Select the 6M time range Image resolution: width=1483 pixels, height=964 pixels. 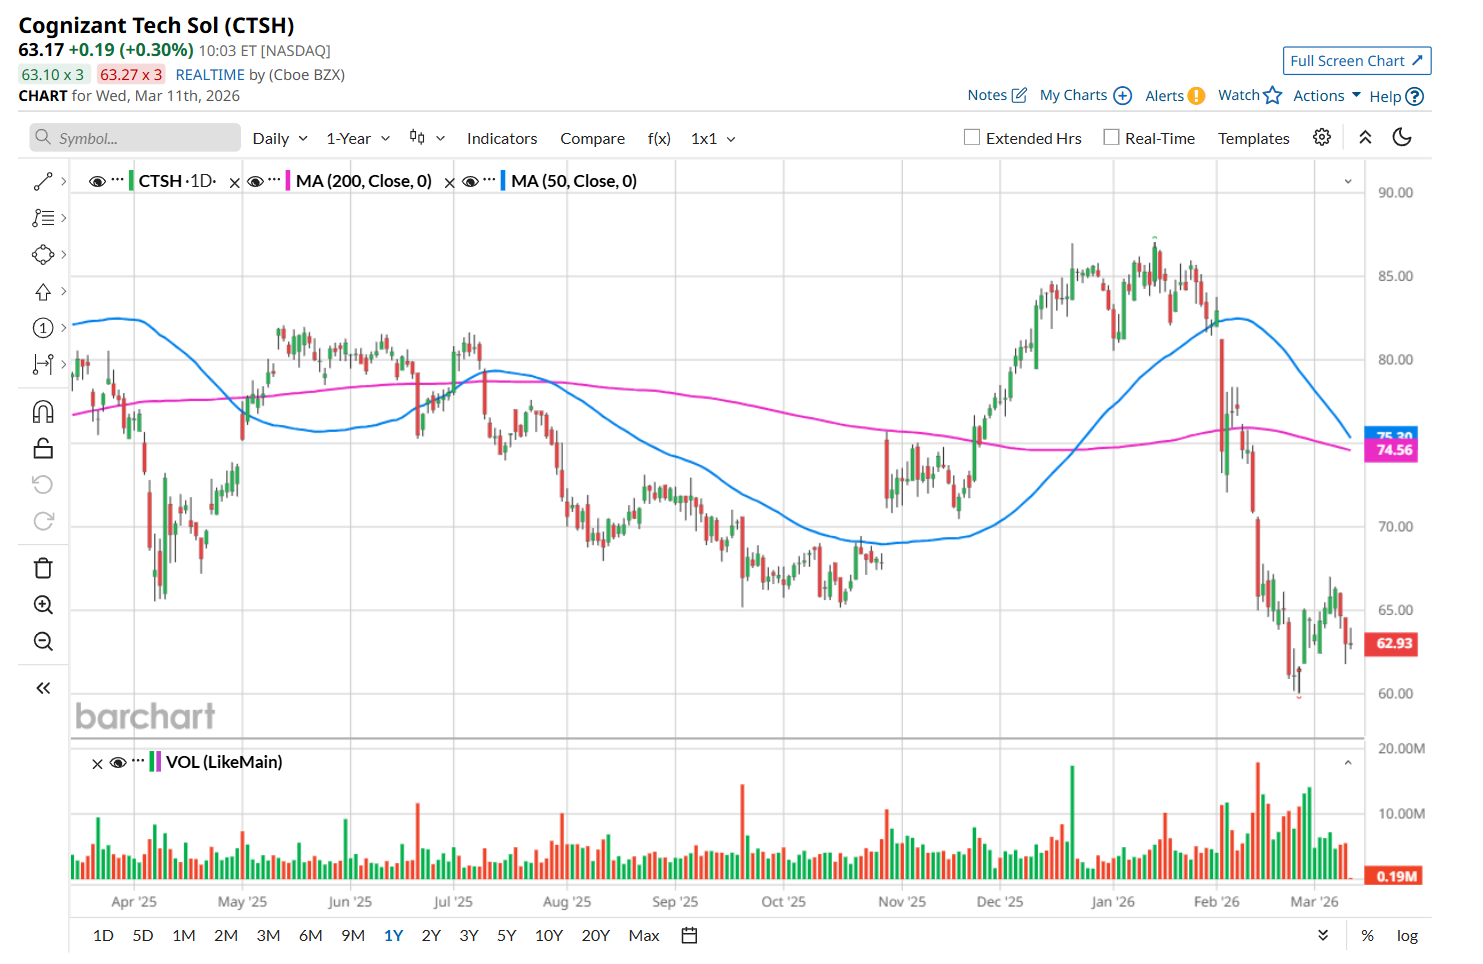pyautogui.click(x=310, y=936)
